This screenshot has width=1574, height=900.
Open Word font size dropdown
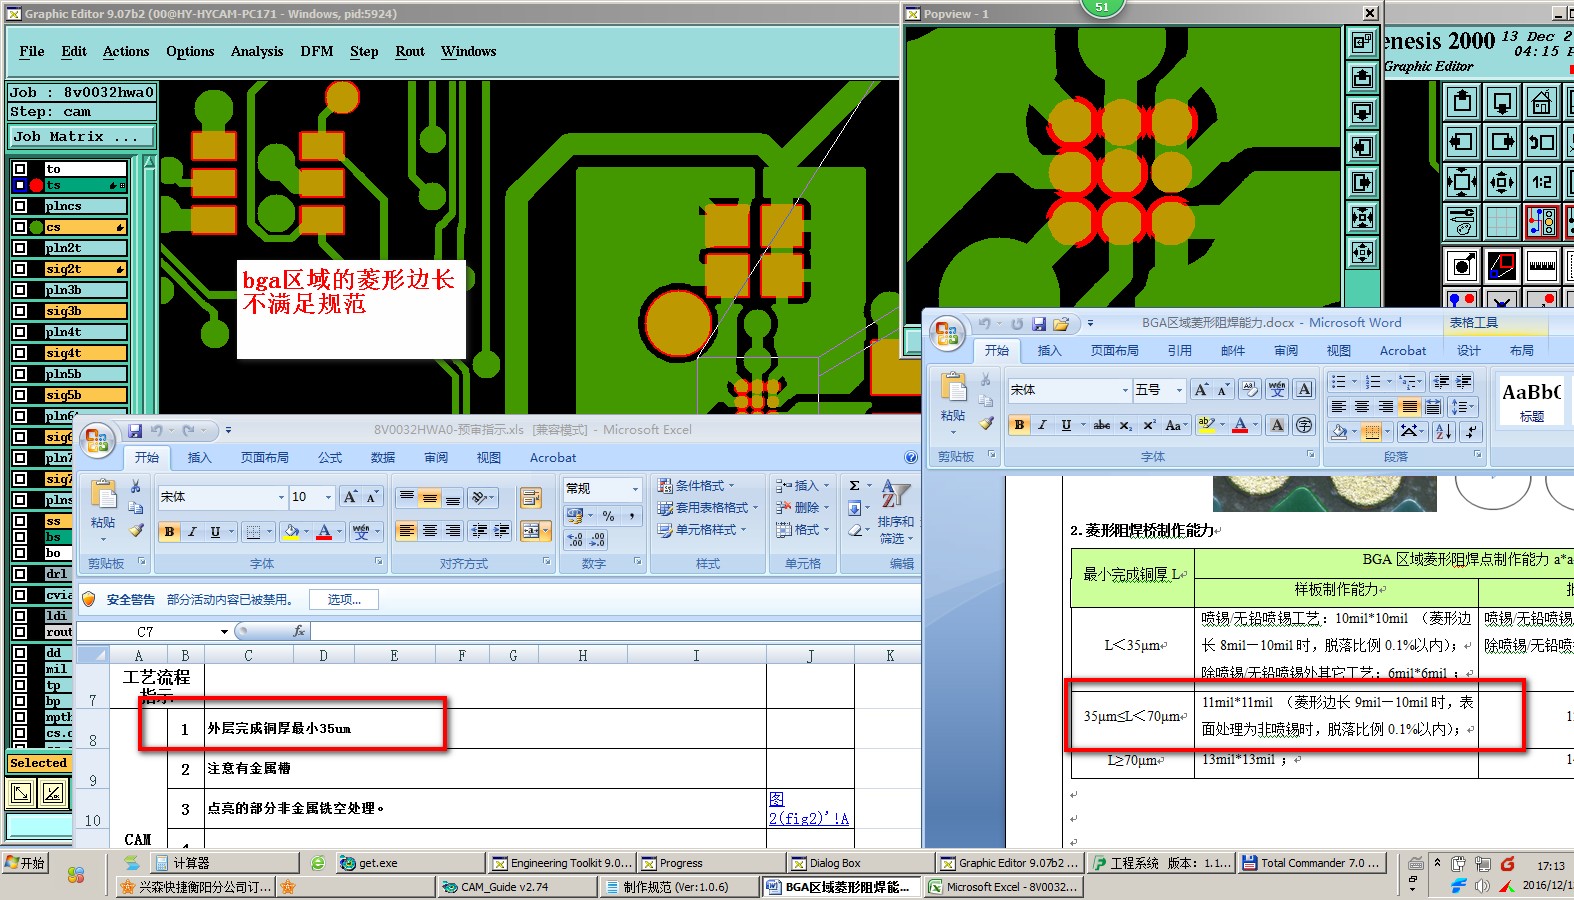[1180, 390]
